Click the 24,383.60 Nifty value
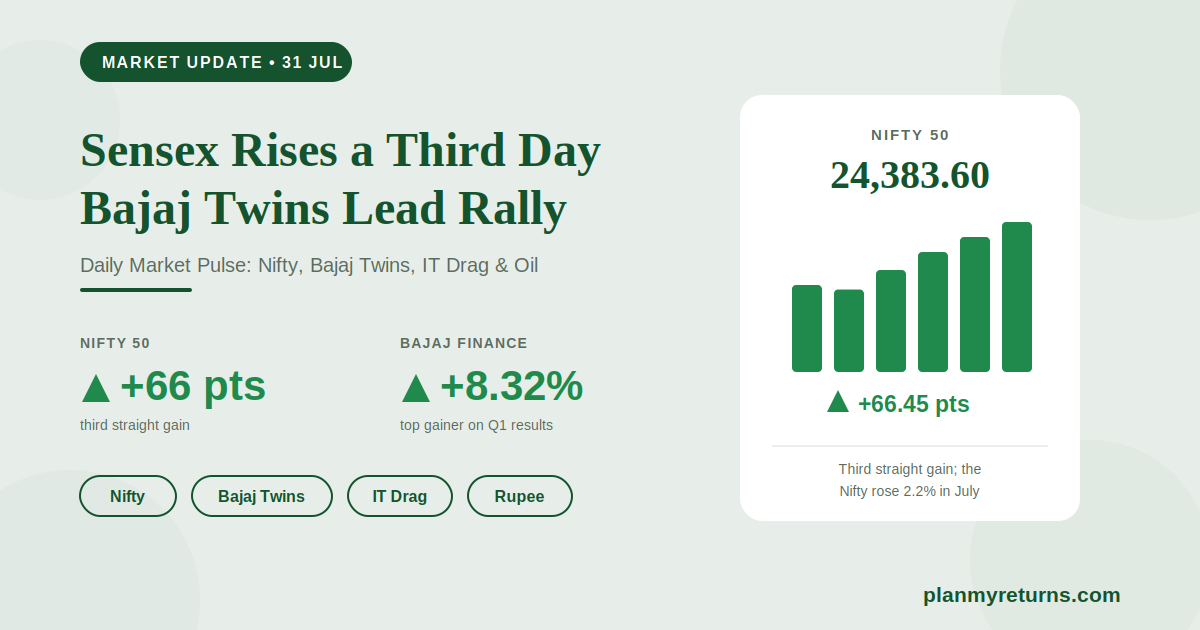1200x630 pixels. pyautogui.click(x=910, y=175)
